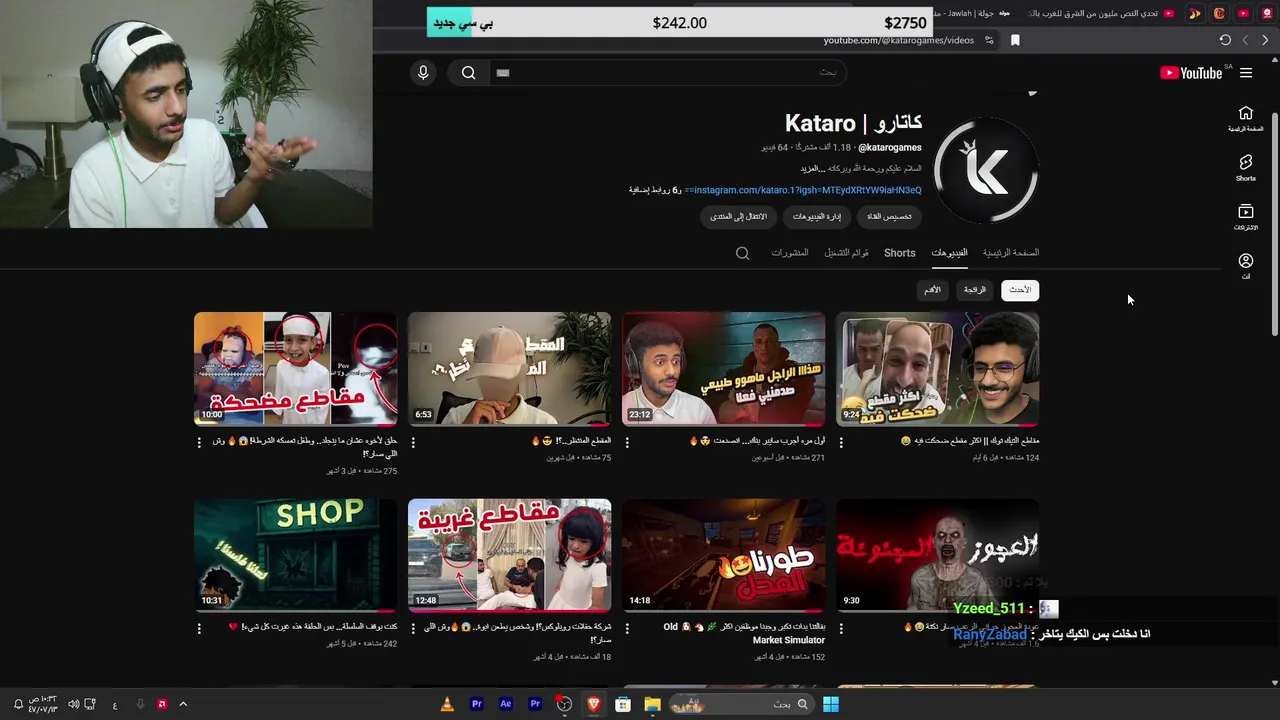Open the 23:12 video thumbnail
This screenshot has height=720, width=1280.
tap(724, 369)
